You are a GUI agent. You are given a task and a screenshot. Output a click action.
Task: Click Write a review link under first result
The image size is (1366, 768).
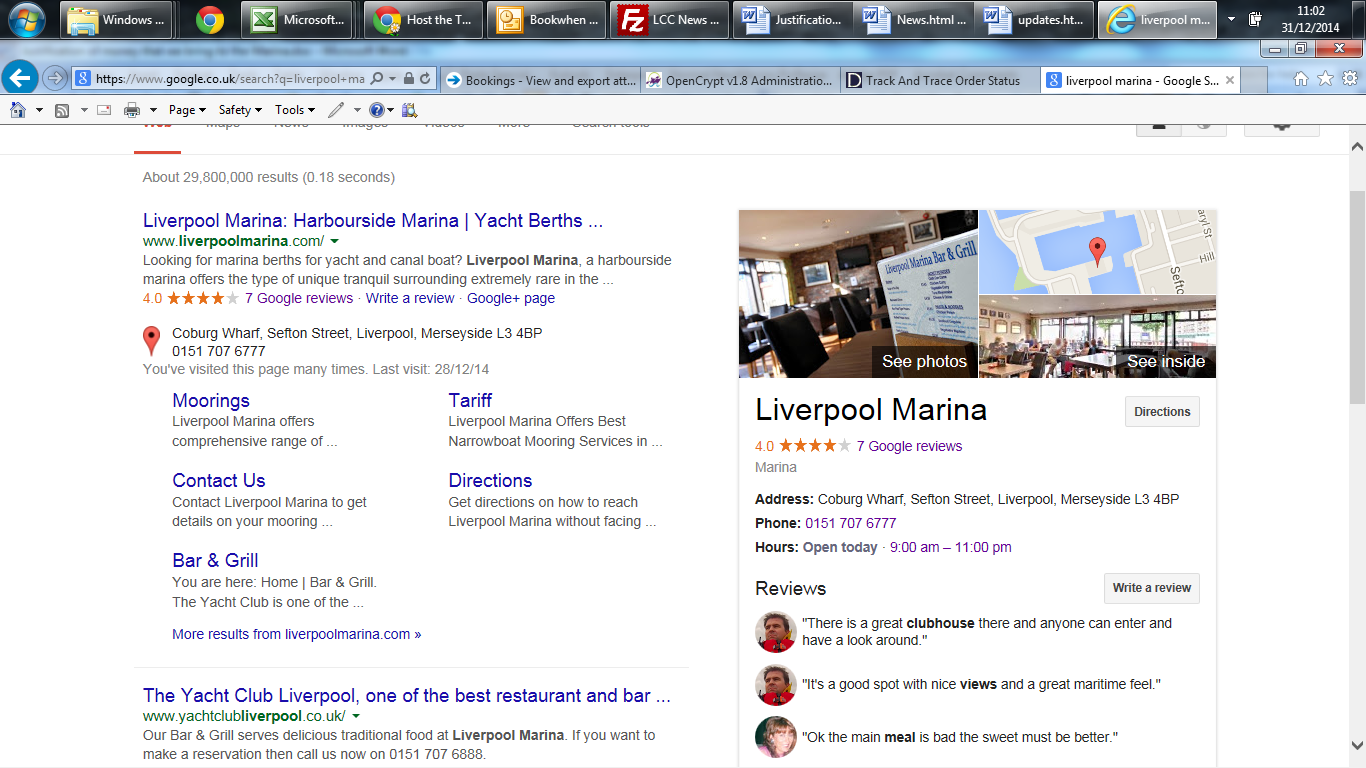coord(410,298)
